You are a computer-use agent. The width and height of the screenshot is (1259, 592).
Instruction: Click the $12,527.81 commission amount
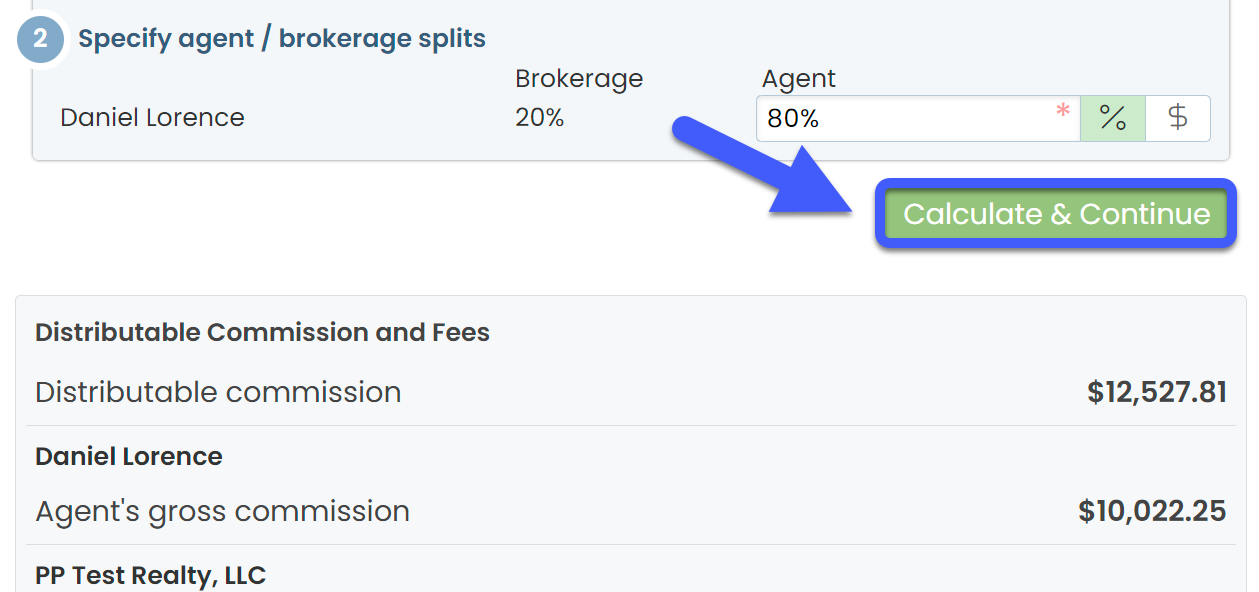coord(1156,392)
